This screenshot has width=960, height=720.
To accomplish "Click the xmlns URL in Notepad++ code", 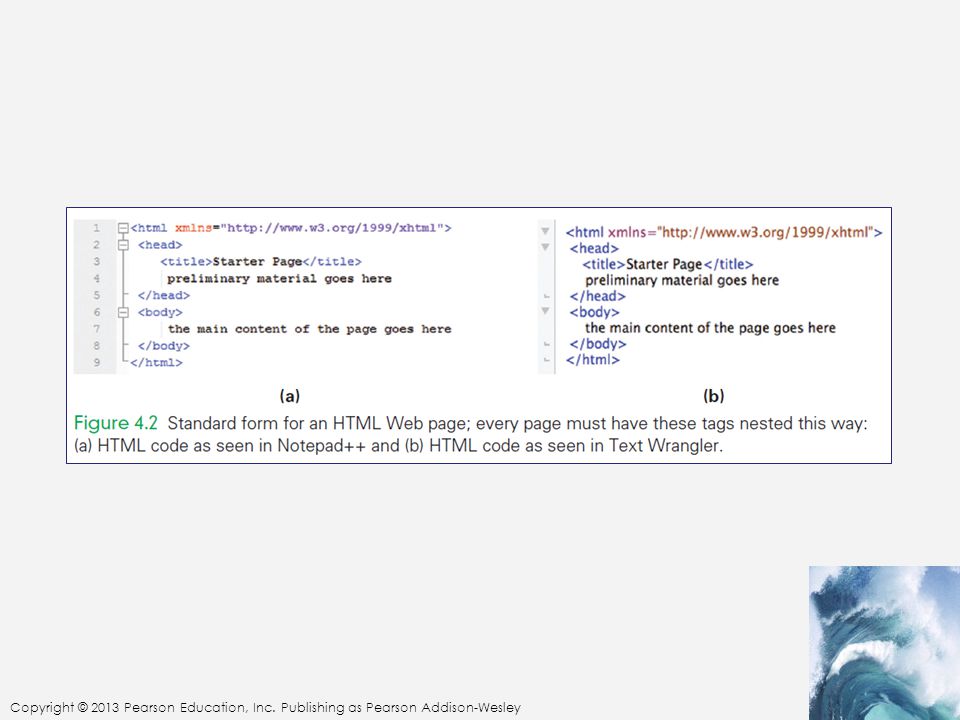I will pyautogui.click(x=332, y=228).
